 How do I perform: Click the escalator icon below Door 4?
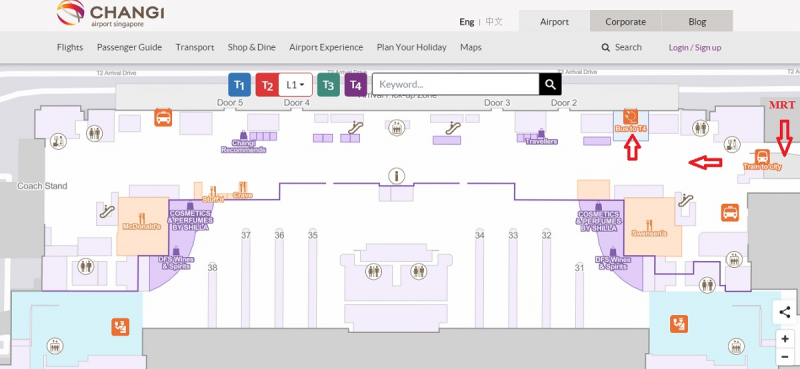(x=356, y=128)
